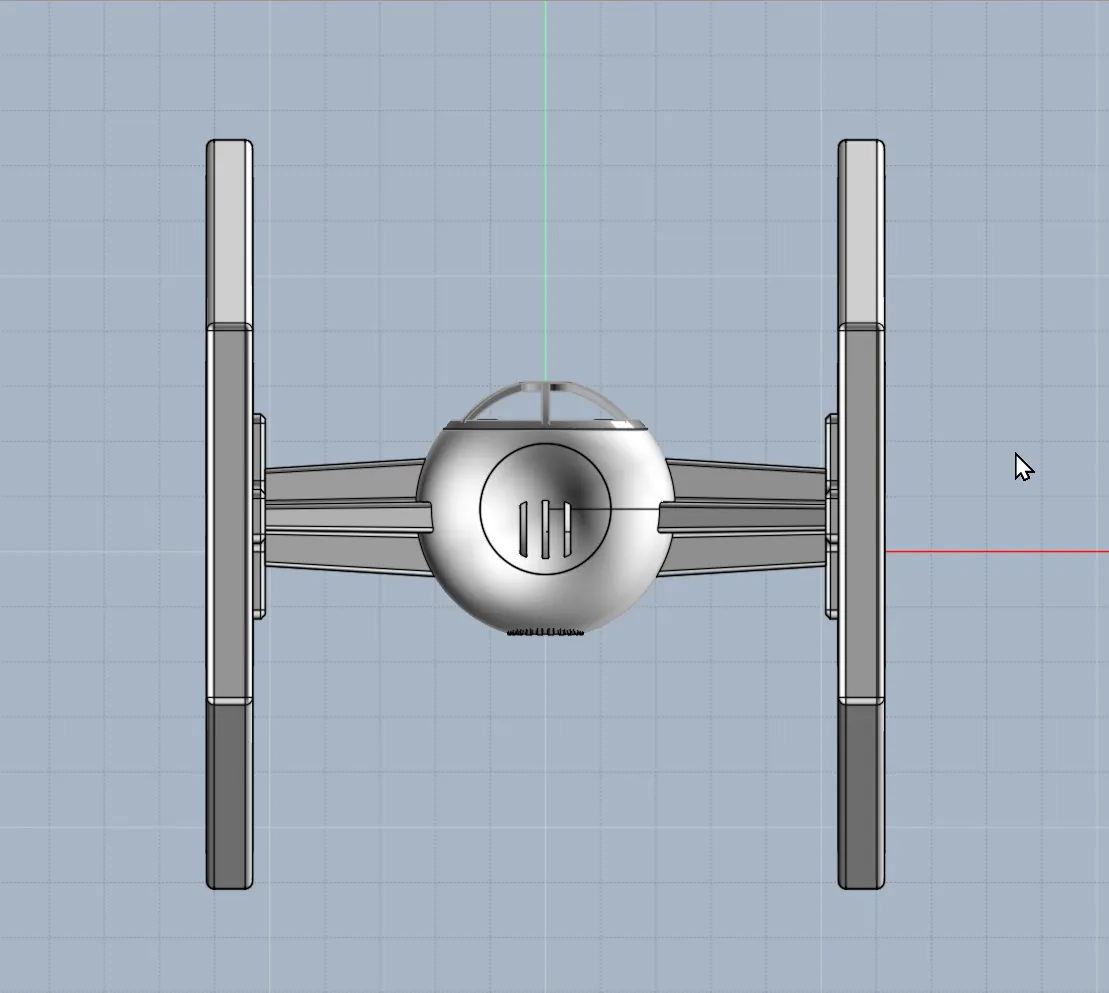The height and width of the screenshot is (993, 1109).
Task: Click the green vertical axis line
Action: pos(545,191)
